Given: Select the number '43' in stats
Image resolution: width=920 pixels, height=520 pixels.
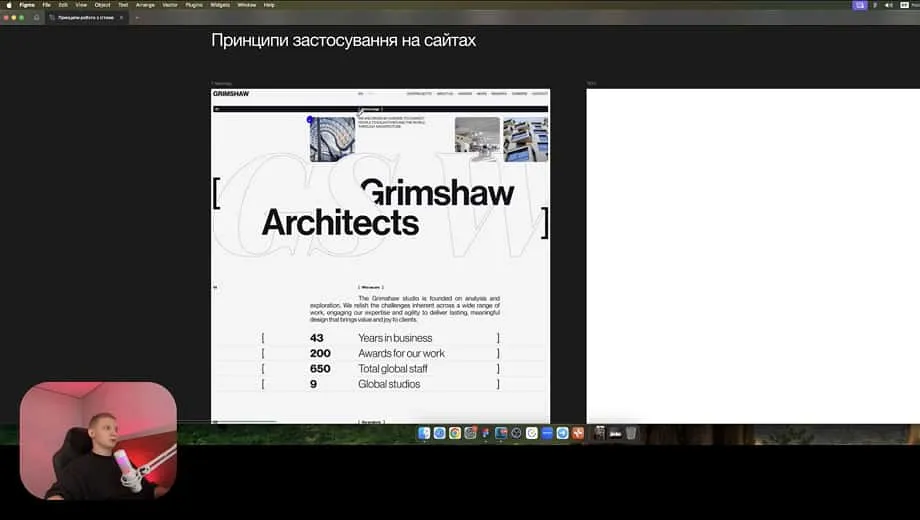Looking at the screenshot, I should point(317,338).
